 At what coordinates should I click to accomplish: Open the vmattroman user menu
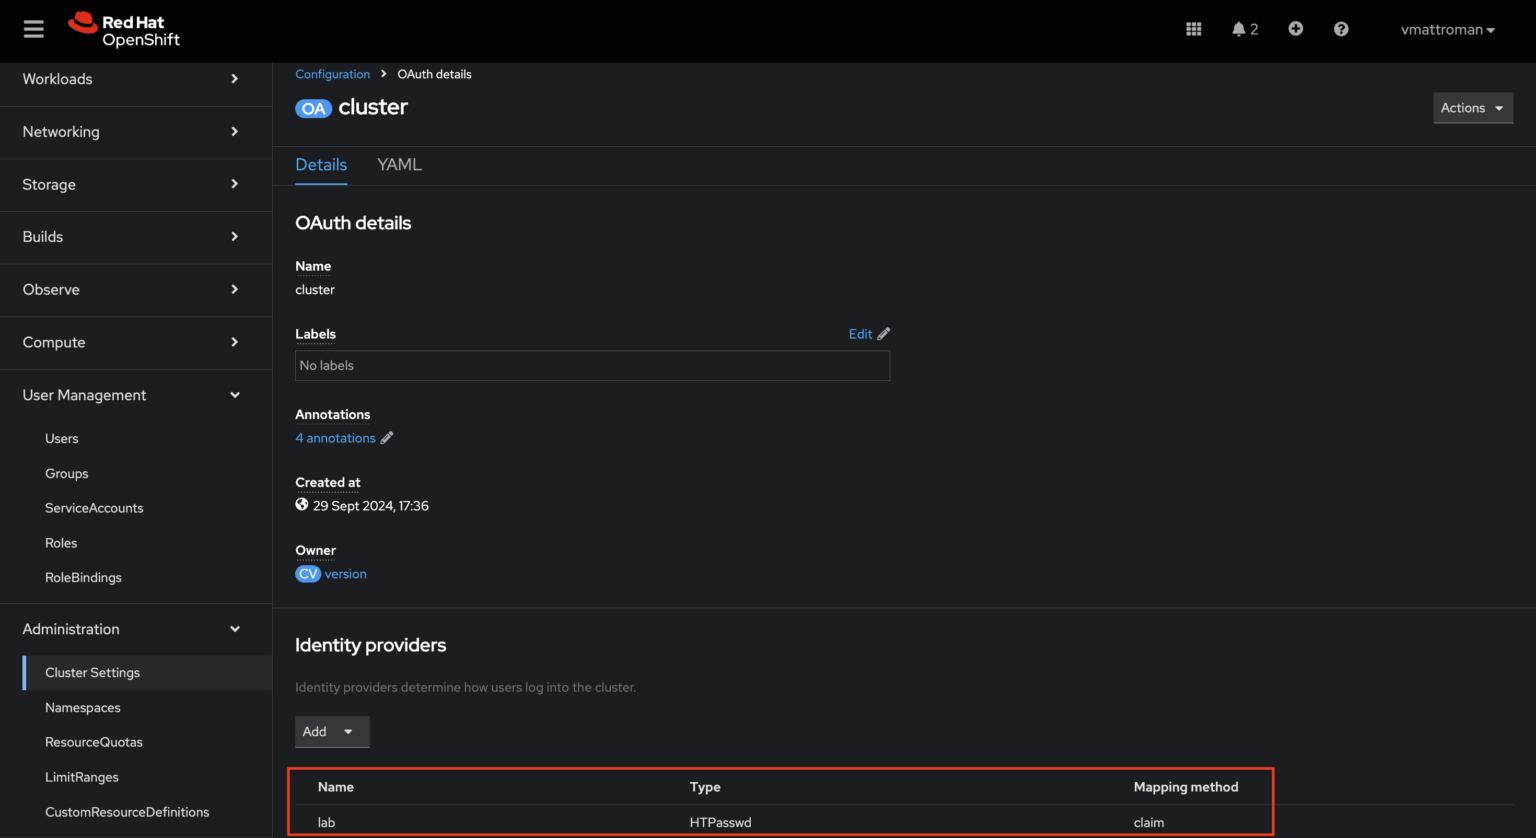coord(1447,29)
